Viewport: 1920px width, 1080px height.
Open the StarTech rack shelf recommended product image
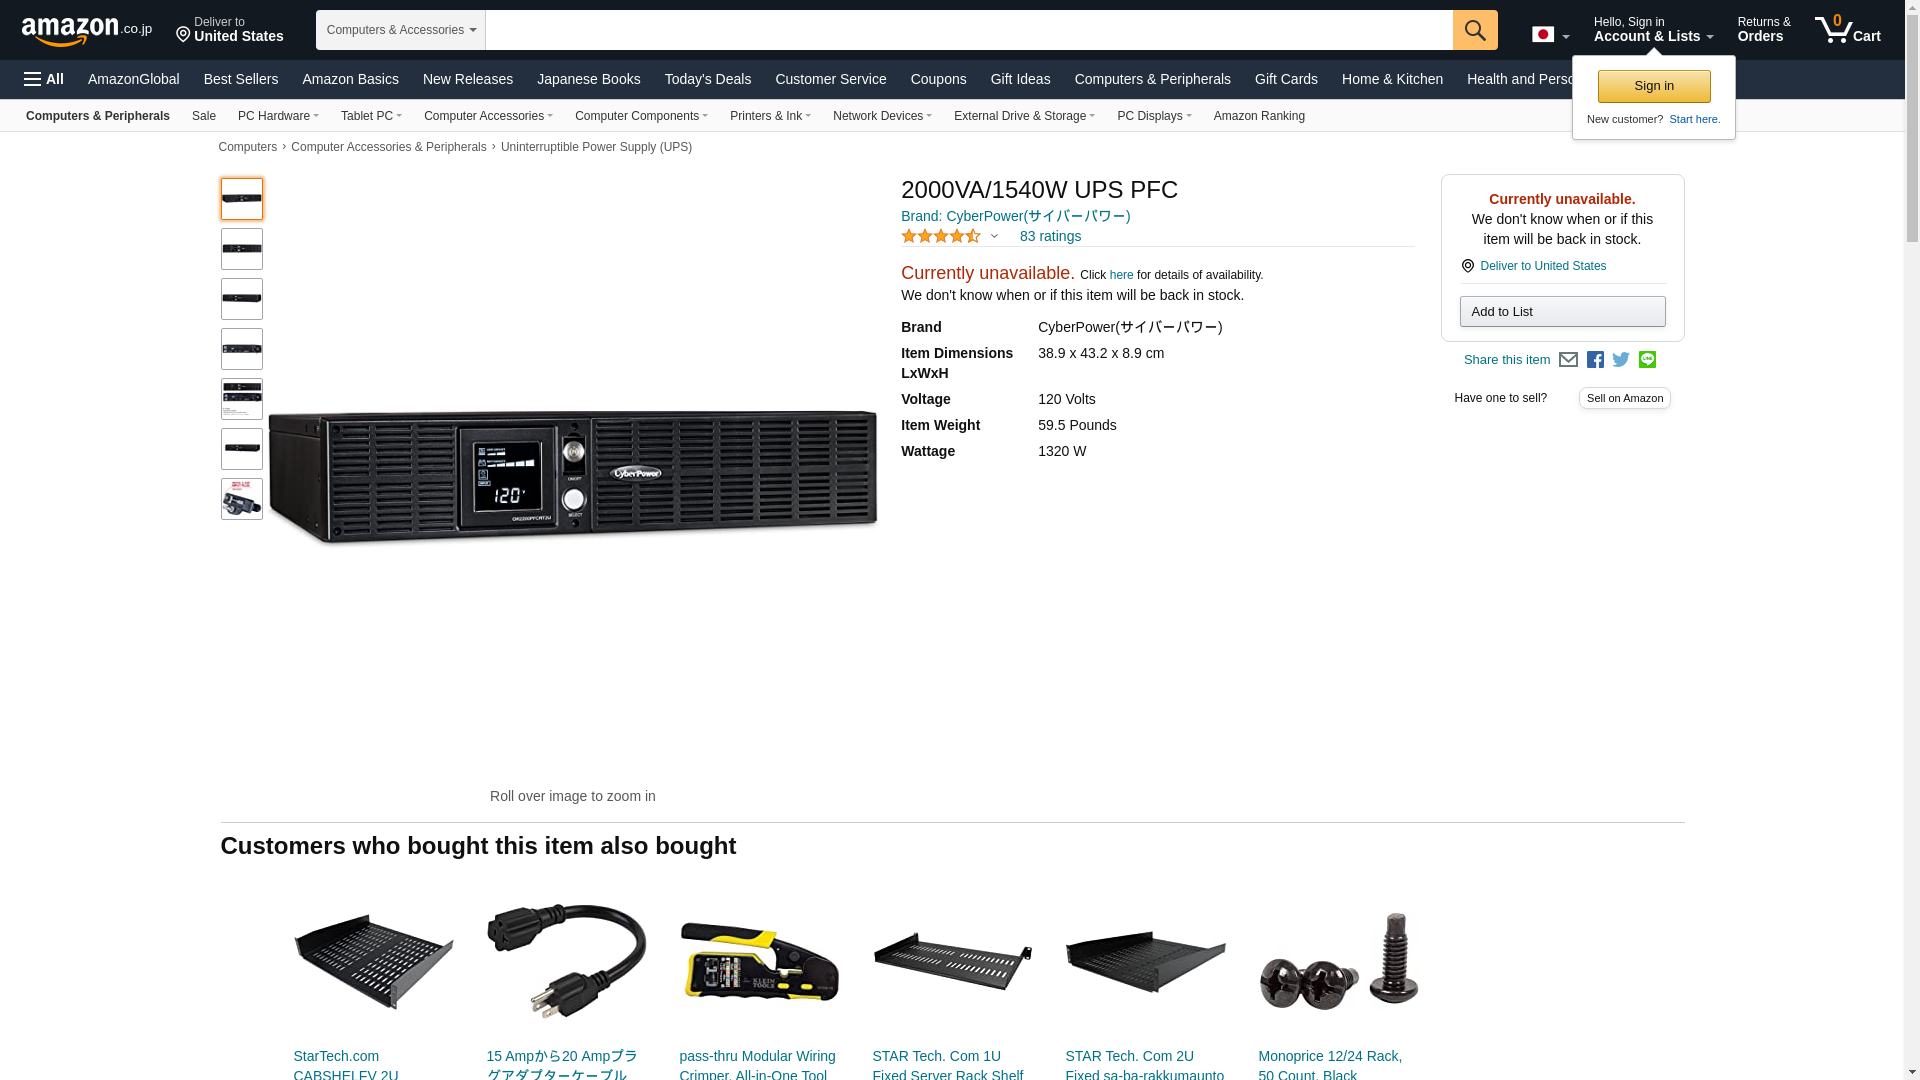(373, 962)
